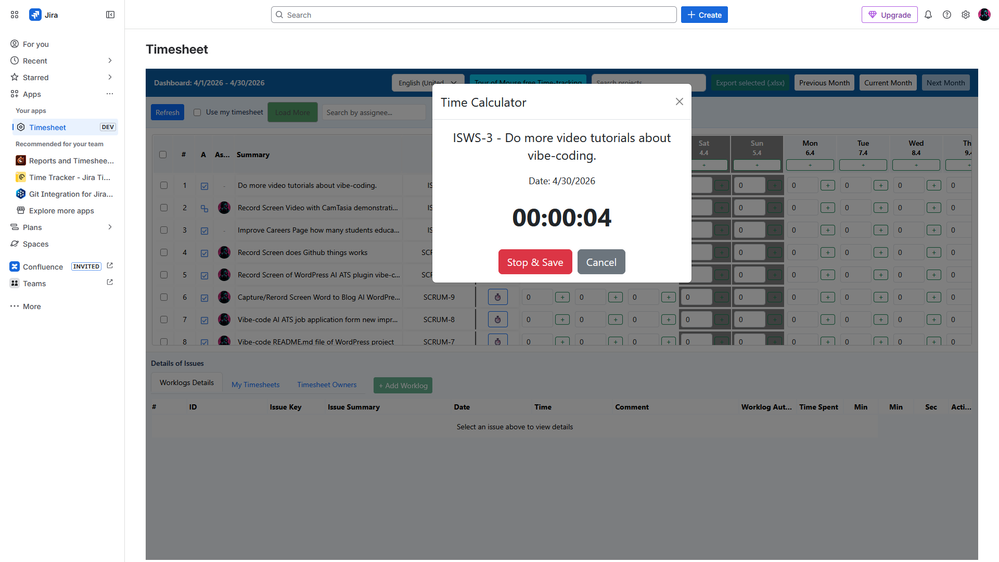This screenshot has height=562, width=999.
Task: Open the Tue 7.4 column dropdown
Action: [x=863, y=165]
